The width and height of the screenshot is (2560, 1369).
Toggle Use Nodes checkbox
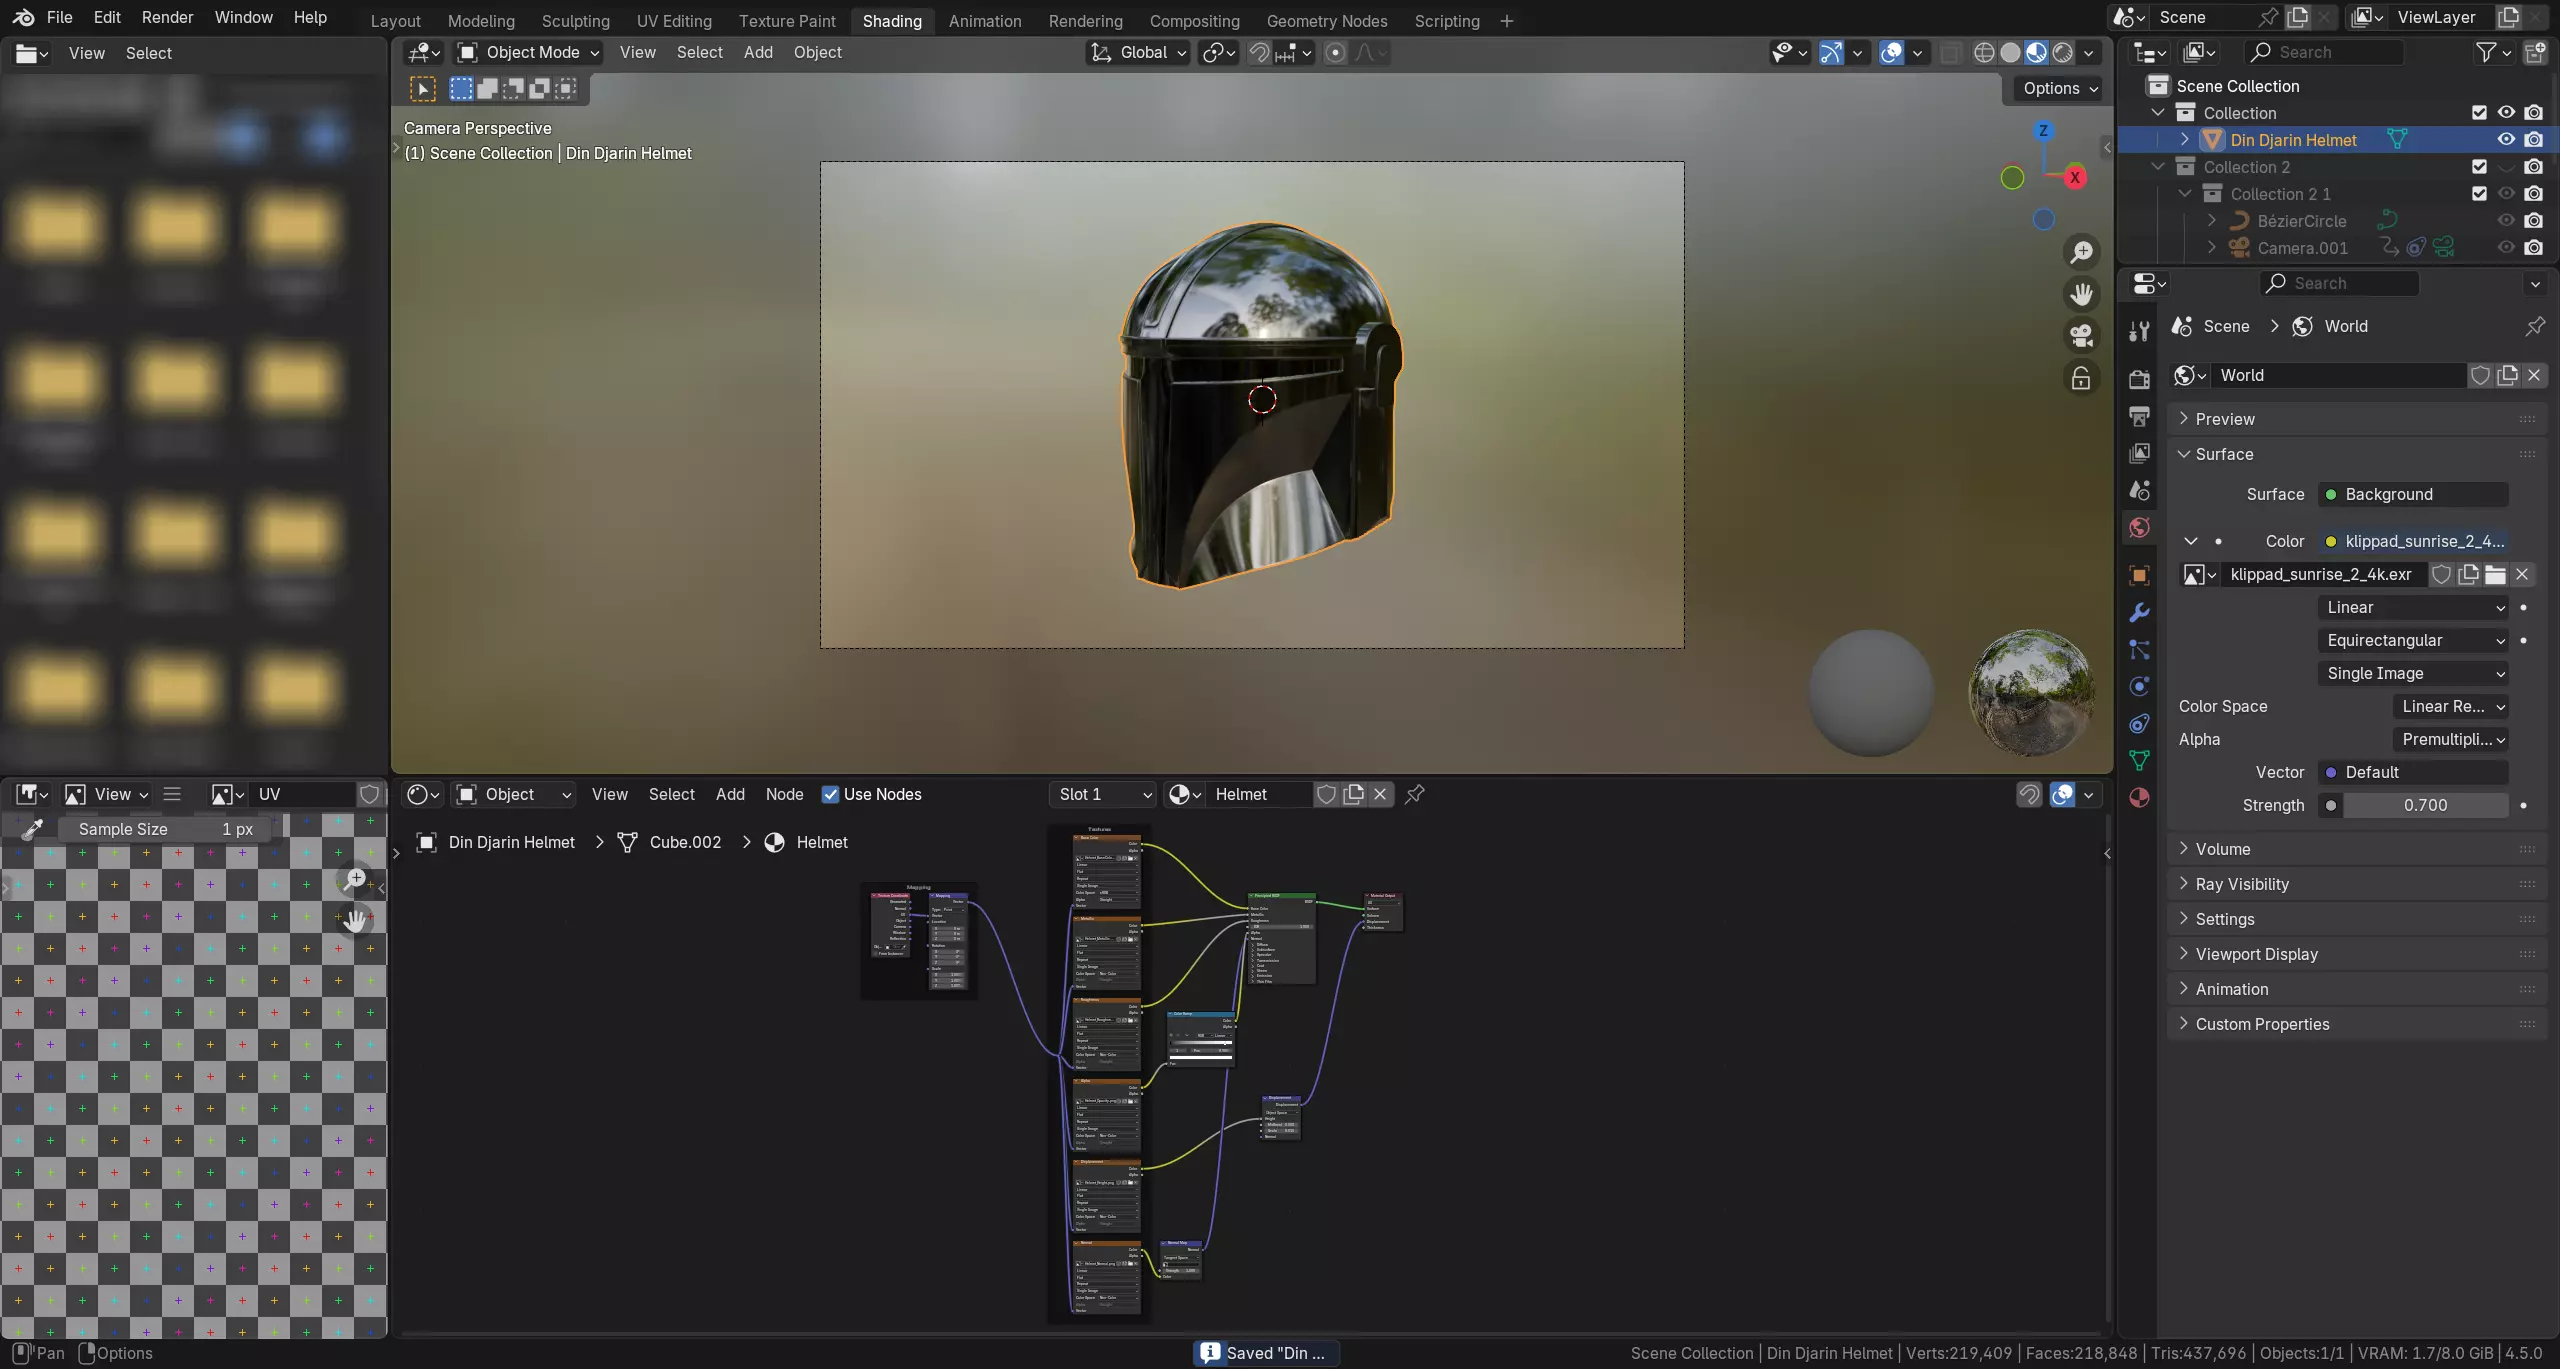pyautogui.click(x=830, y=794)
